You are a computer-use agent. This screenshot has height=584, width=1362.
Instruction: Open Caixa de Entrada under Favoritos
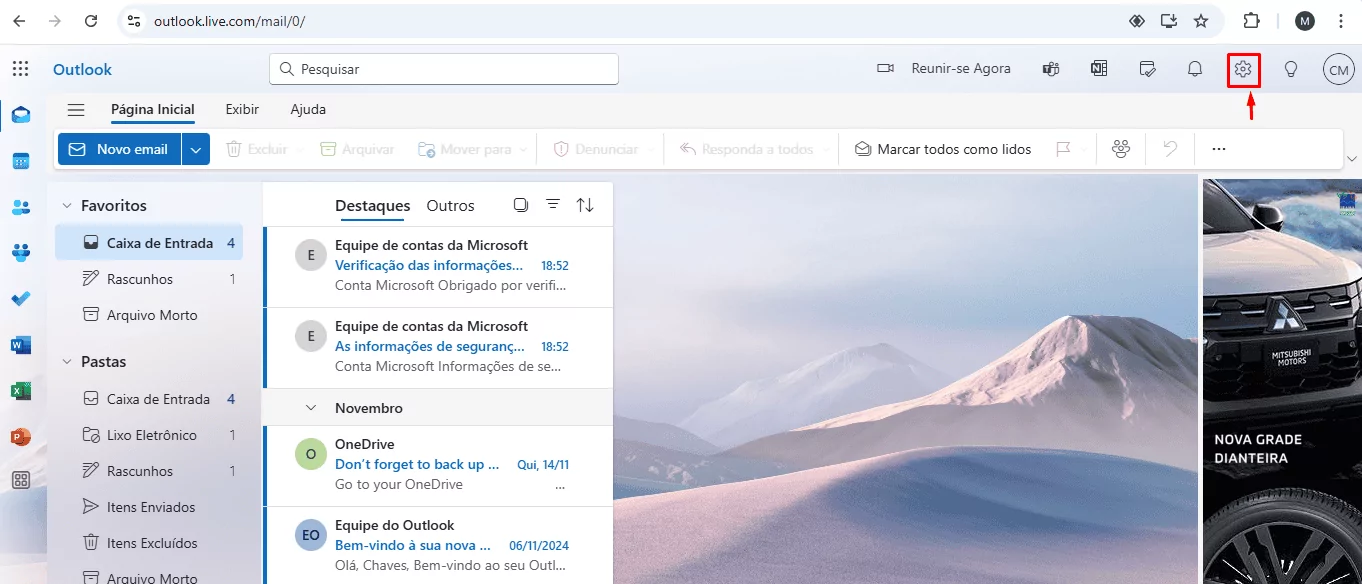click(149, 243)
